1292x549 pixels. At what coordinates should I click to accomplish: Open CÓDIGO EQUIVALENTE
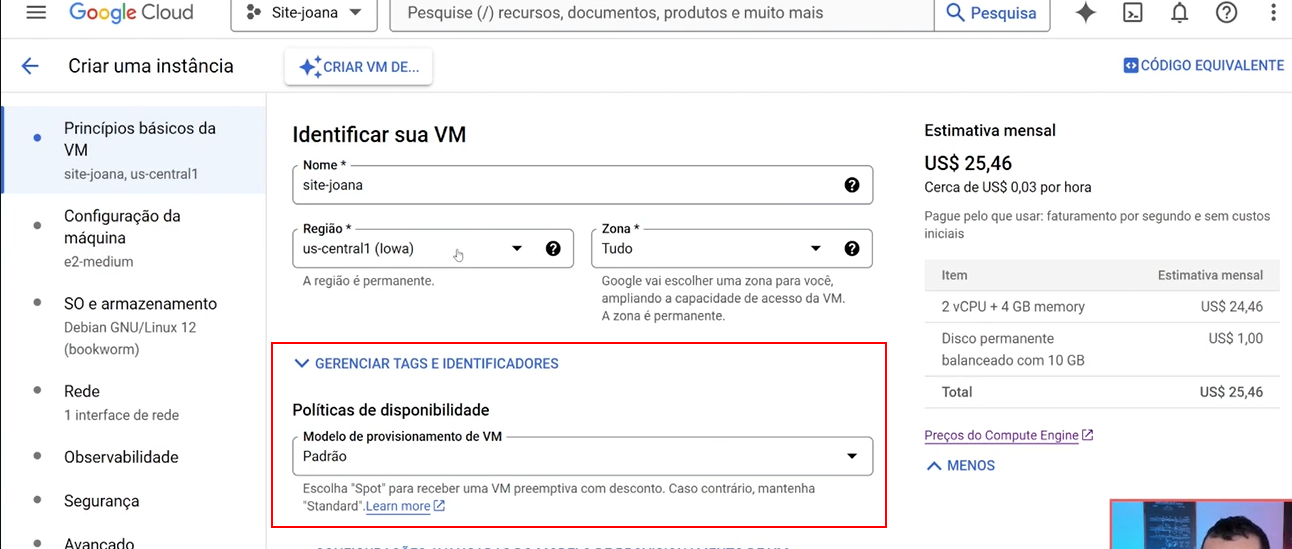1203,65
